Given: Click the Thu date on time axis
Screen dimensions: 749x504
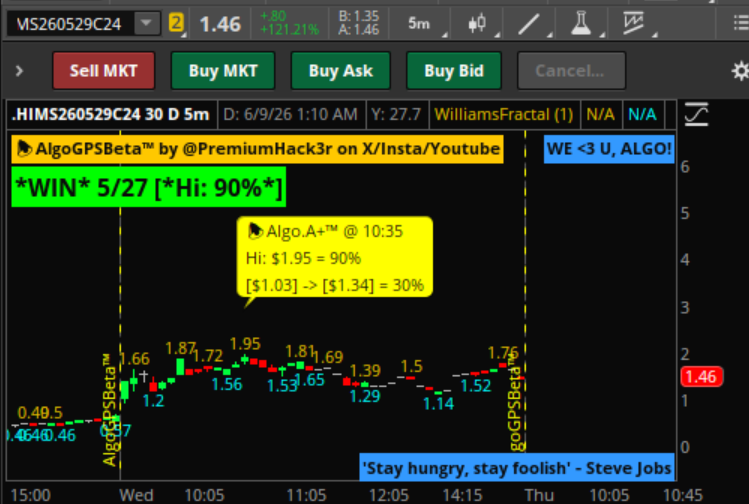Looking at the screenshot, I should (539, 495).
